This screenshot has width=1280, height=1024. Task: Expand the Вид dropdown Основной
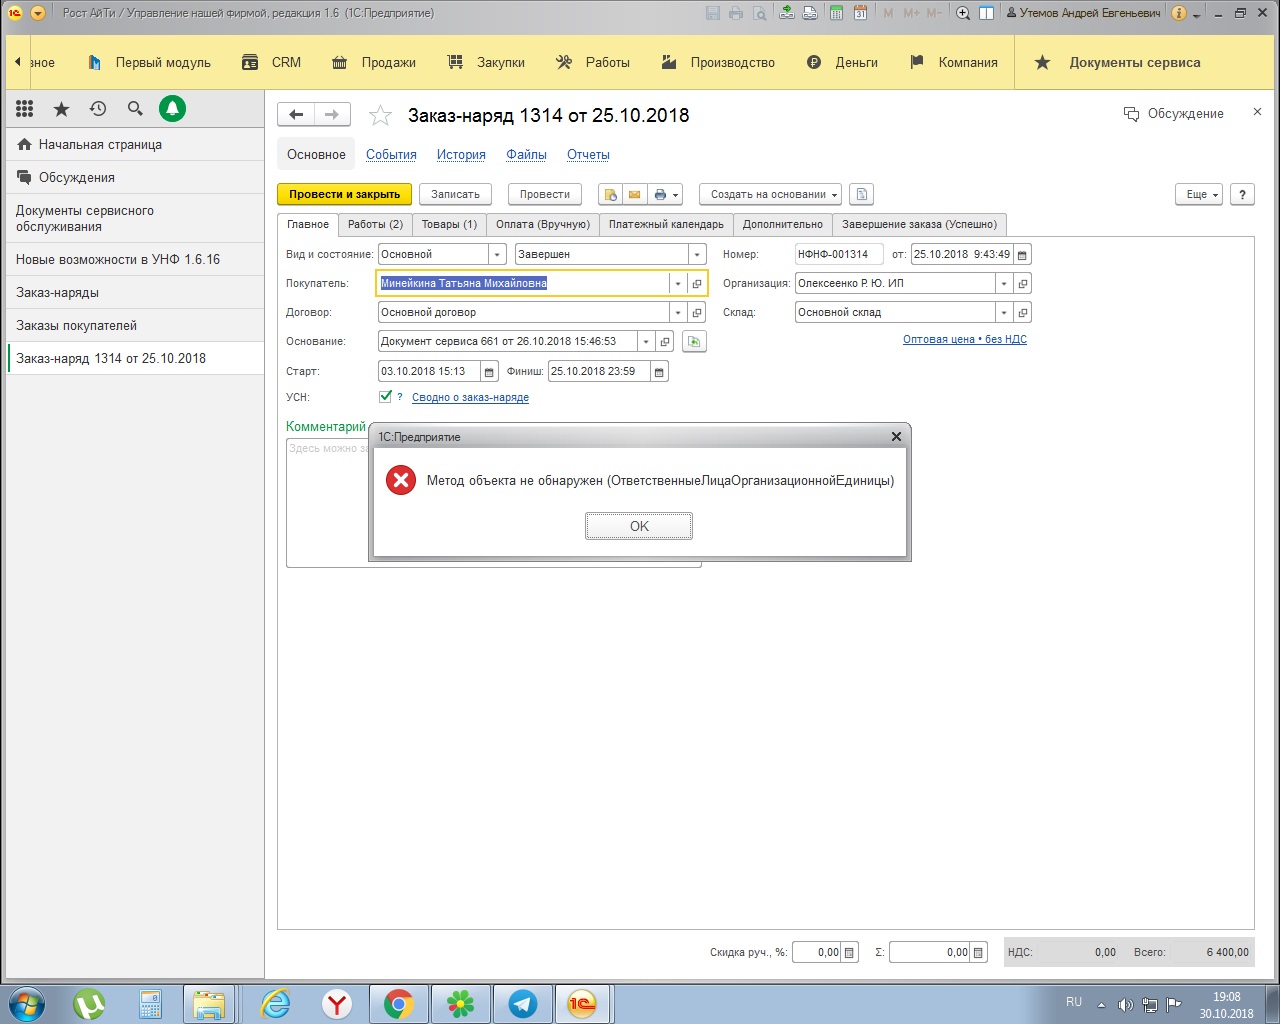497,255
